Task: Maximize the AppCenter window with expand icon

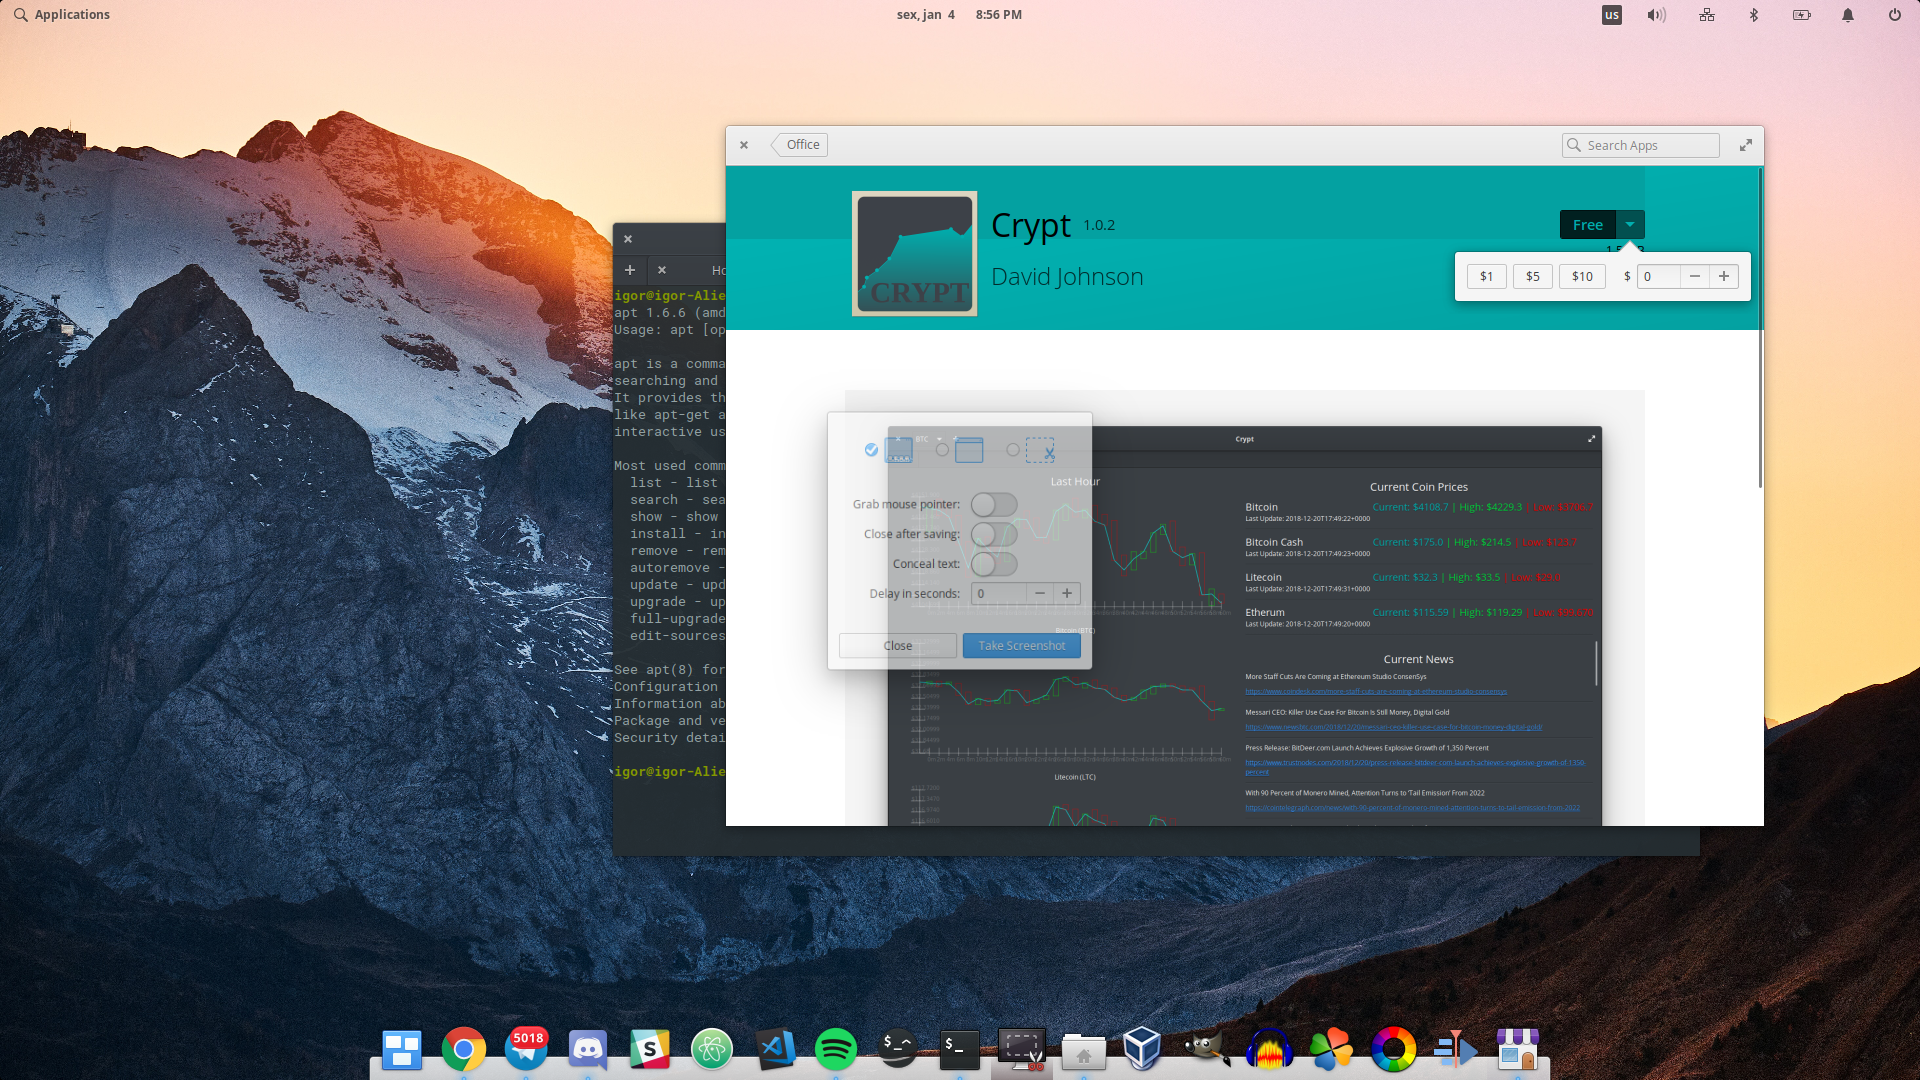Action: 1745,145
